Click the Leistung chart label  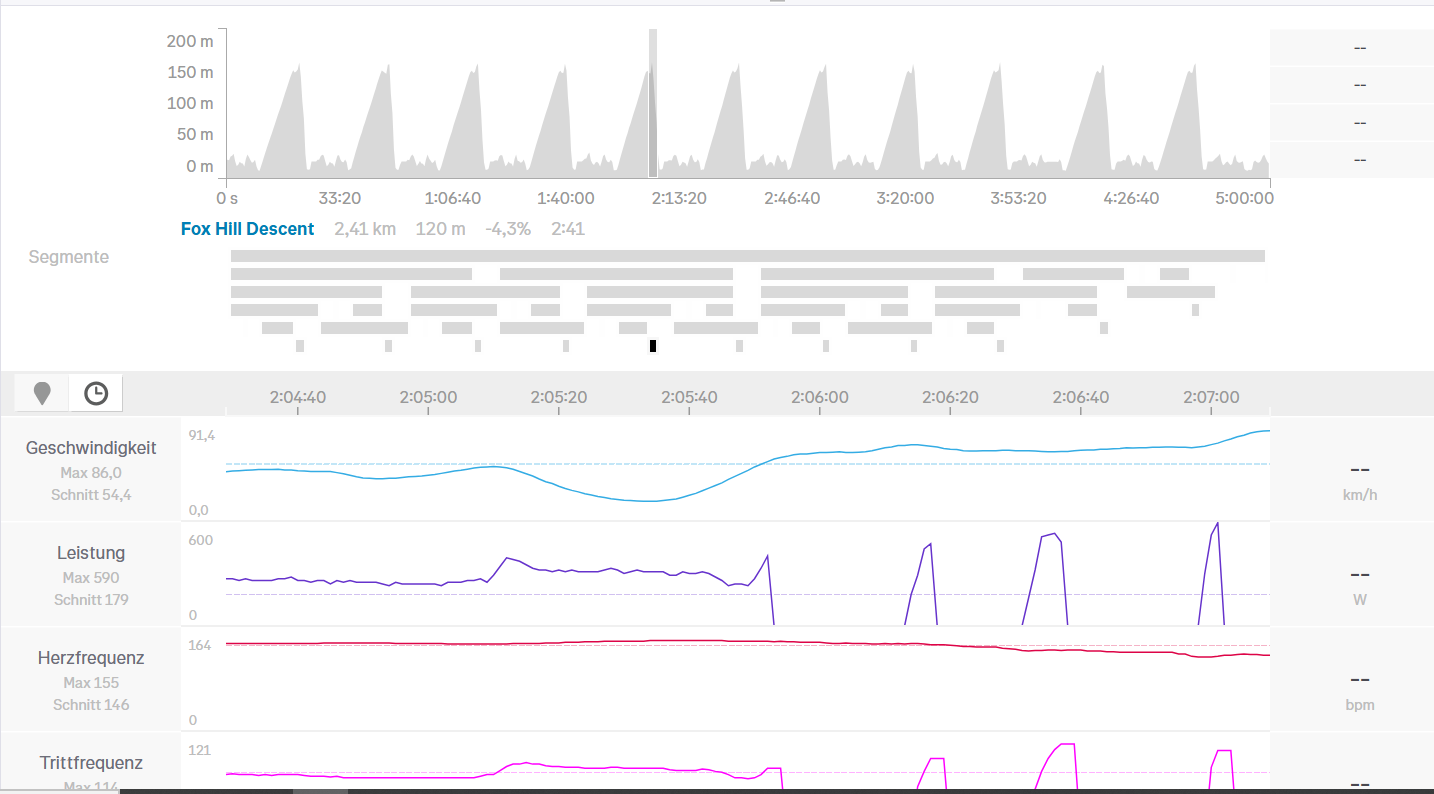coord(91,553)
